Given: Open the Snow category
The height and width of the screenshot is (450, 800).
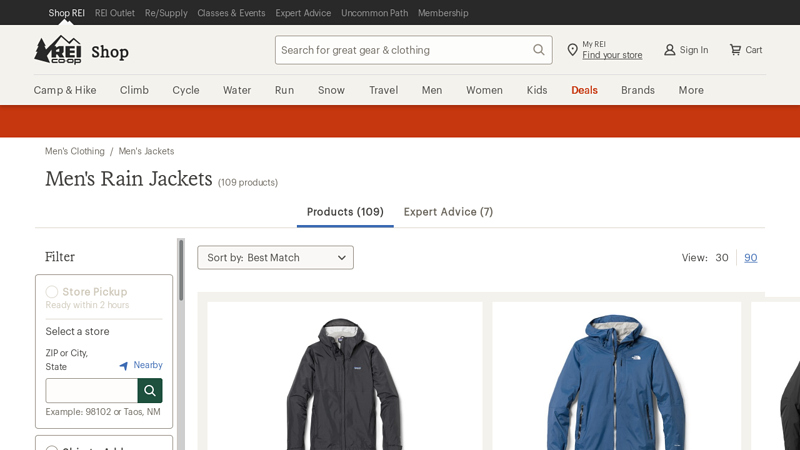Looking at the screenshot, I should pyautogui.click(x=331, y=90).
